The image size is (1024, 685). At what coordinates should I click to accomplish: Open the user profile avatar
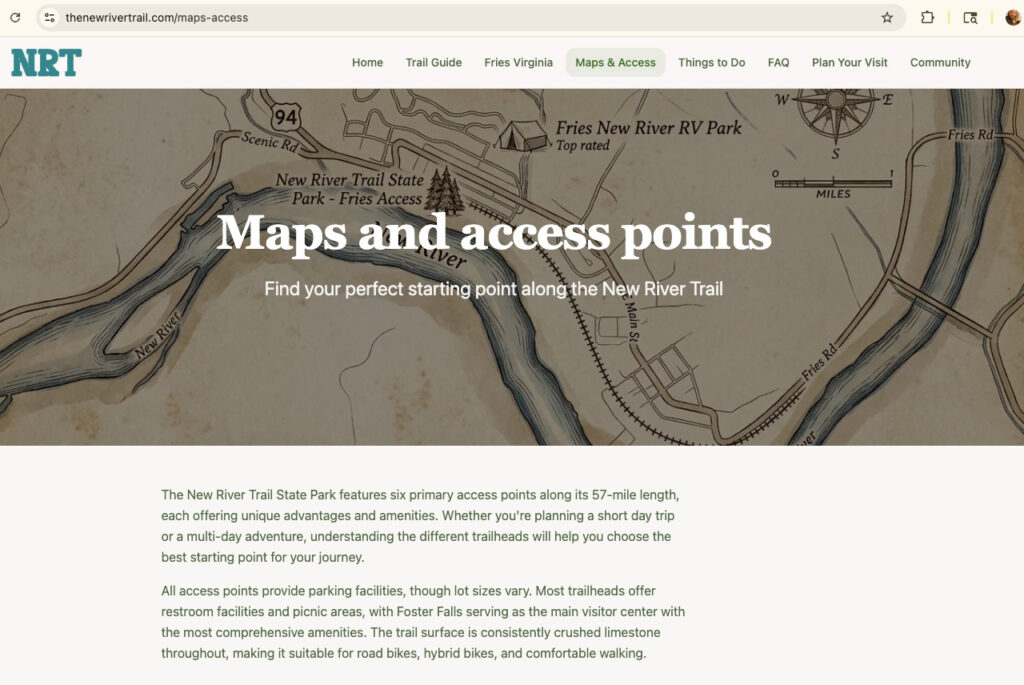tap(1013, 17)
